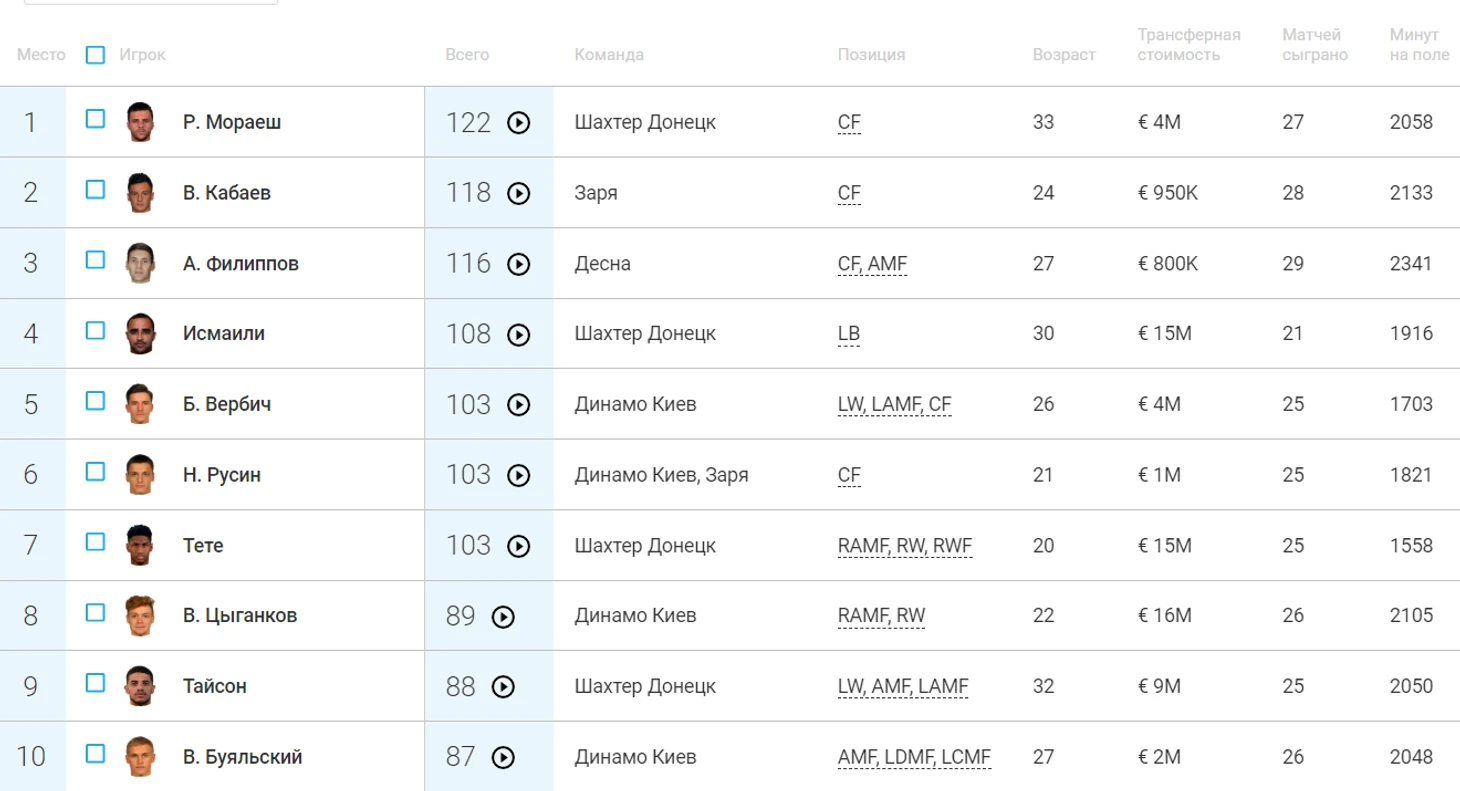
Task: Check the box for Тете
Action: 95,542
